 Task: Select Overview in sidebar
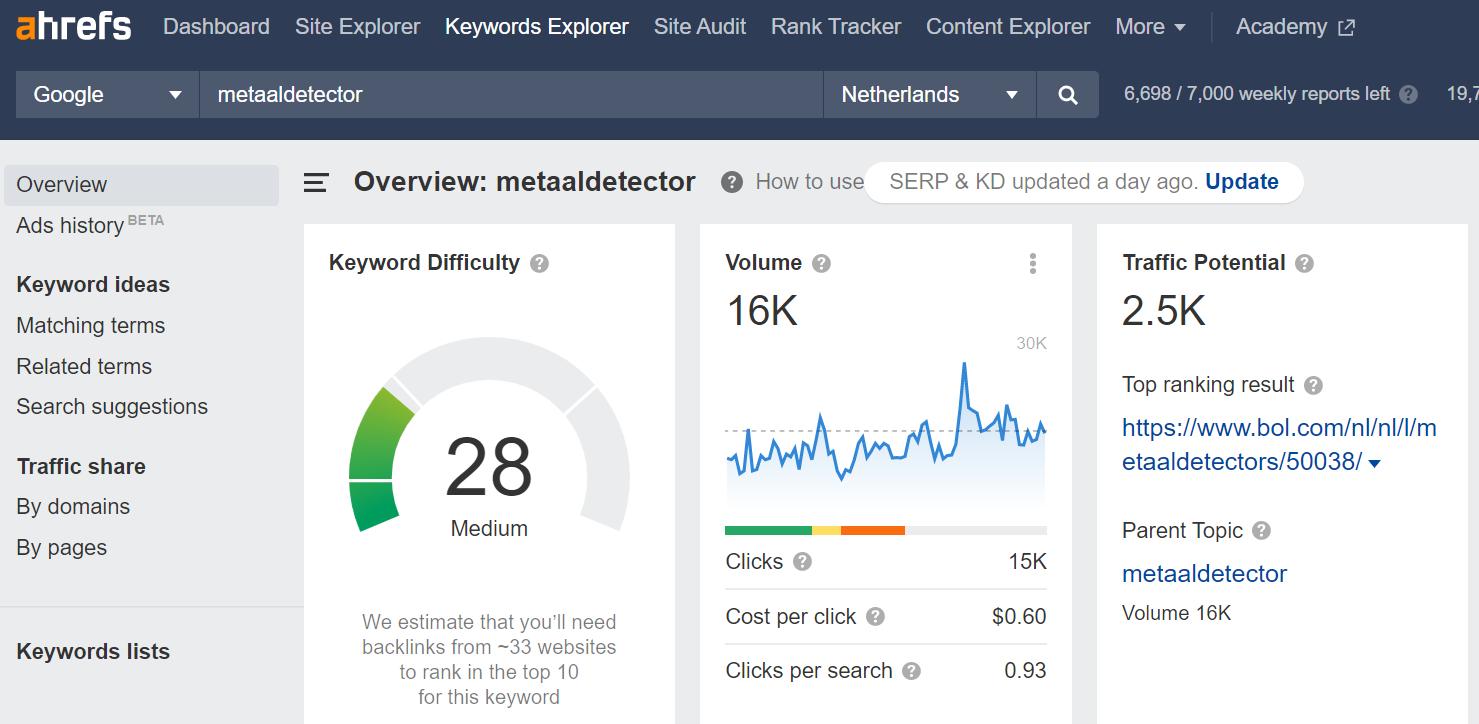141,185
